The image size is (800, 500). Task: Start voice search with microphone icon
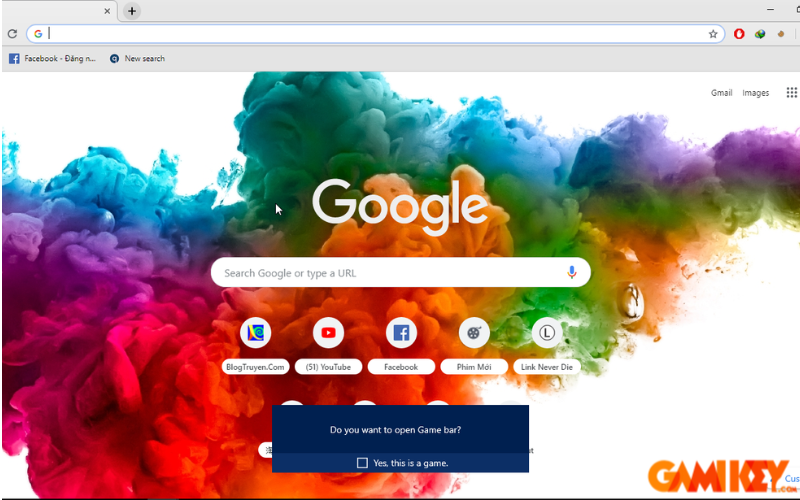(x=571, y=272)
